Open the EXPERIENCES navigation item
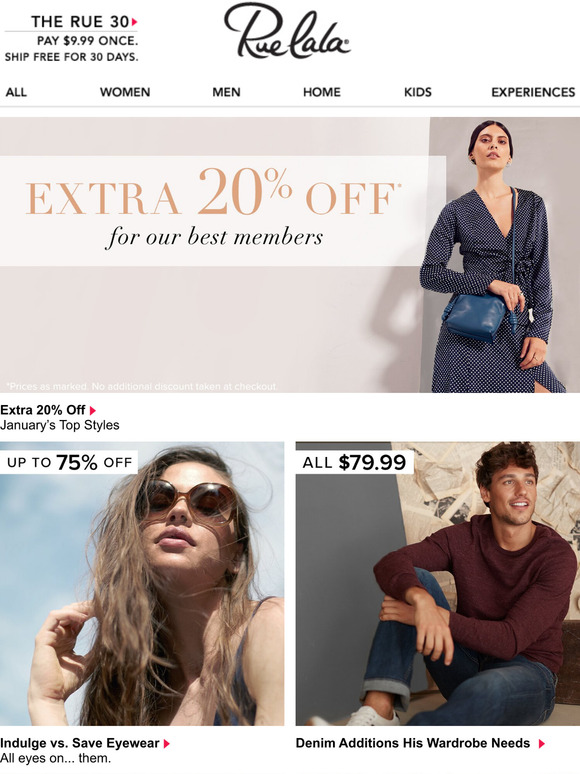The width and height of the screenshot is (580, 774). pos(533,92)
